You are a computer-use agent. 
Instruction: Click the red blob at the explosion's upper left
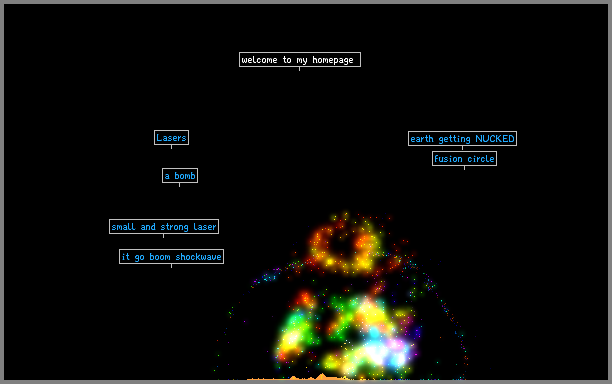[x=305, y=299]
